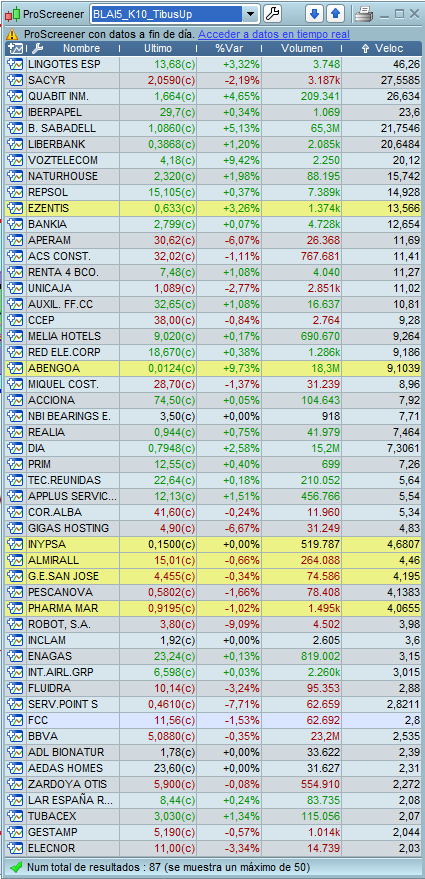Open the chart icon for ABENGOA
This screenshot has width=425, height=879.
13,368
